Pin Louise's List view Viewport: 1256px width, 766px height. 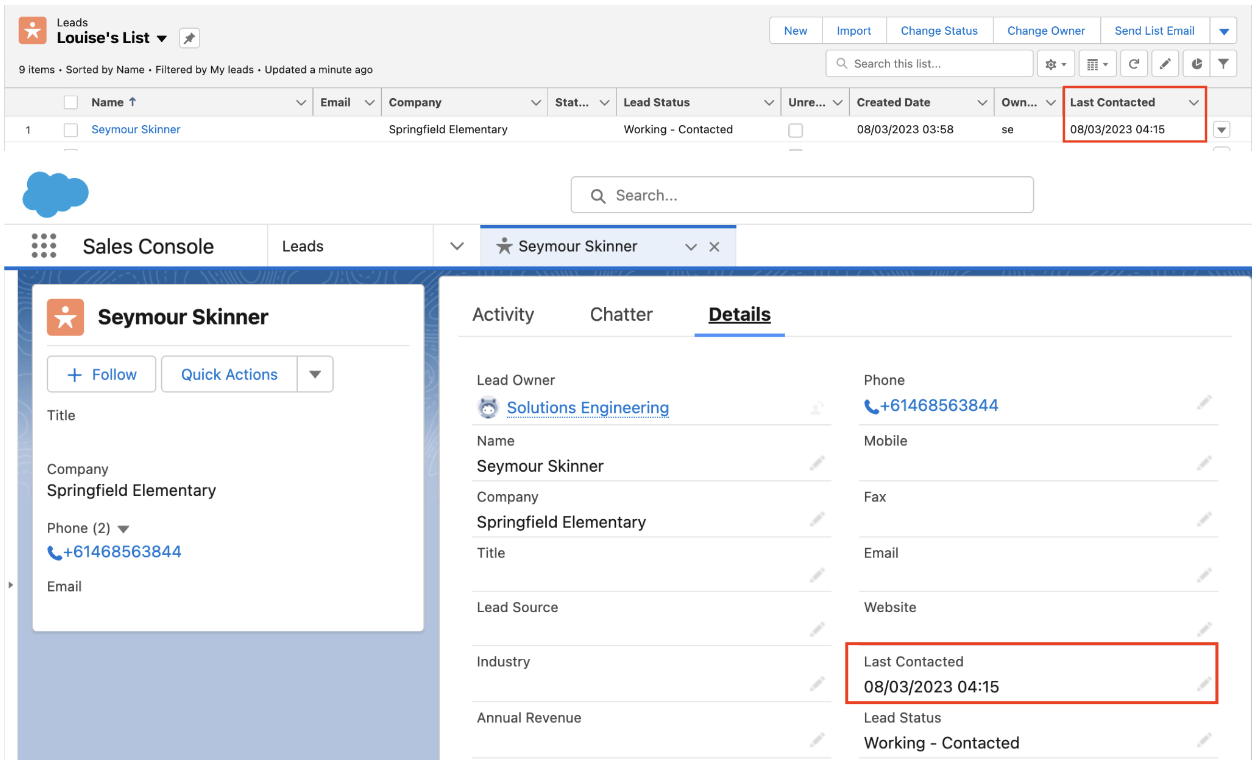(189, 38)
